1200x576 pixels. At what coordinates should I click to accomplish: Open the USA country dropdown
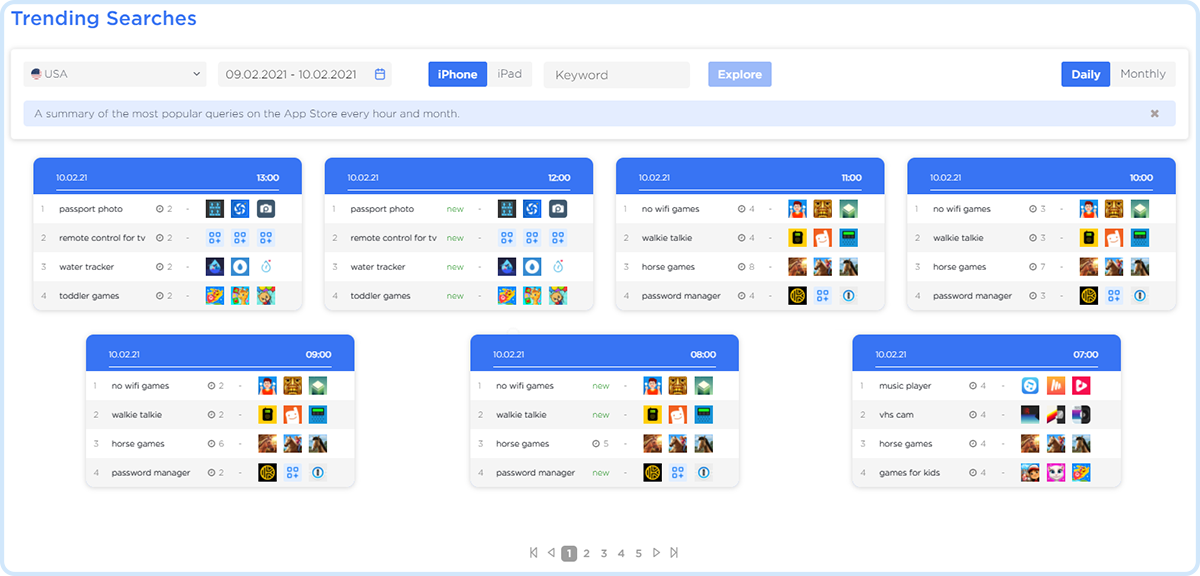coord(115,74)
